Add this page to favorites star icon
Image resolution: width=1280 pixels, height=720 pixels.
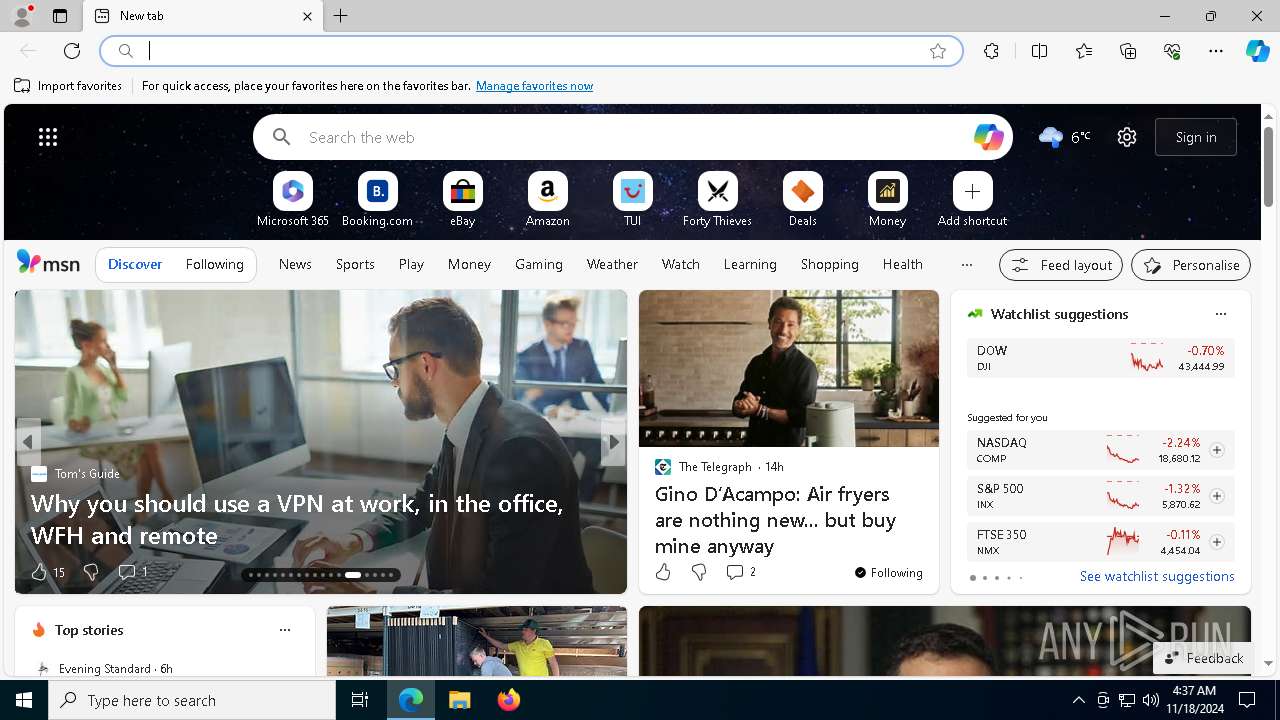click(x=937, y=51)
